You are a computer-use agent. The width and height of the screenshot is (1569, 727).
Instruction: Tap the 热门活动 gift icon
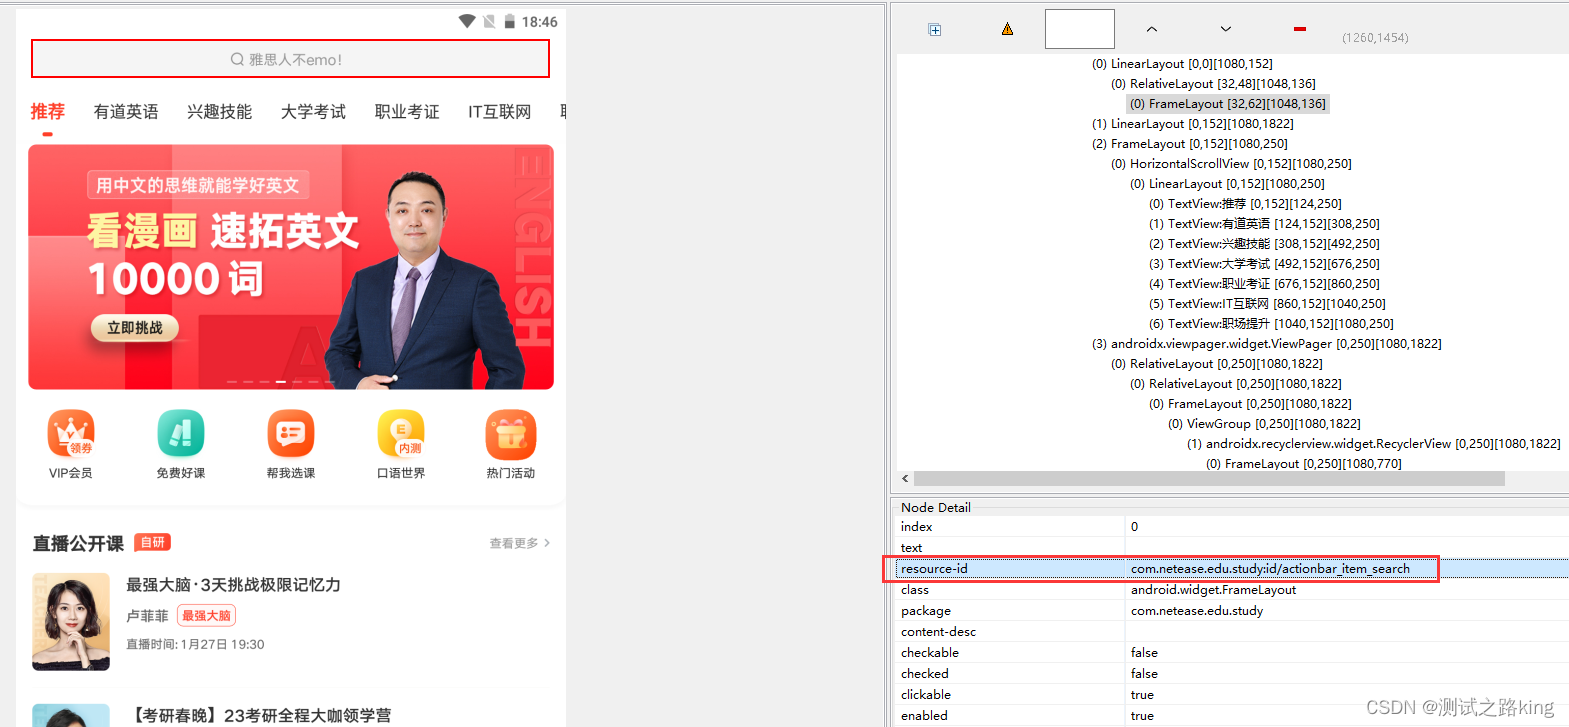[x=511, y=435]
